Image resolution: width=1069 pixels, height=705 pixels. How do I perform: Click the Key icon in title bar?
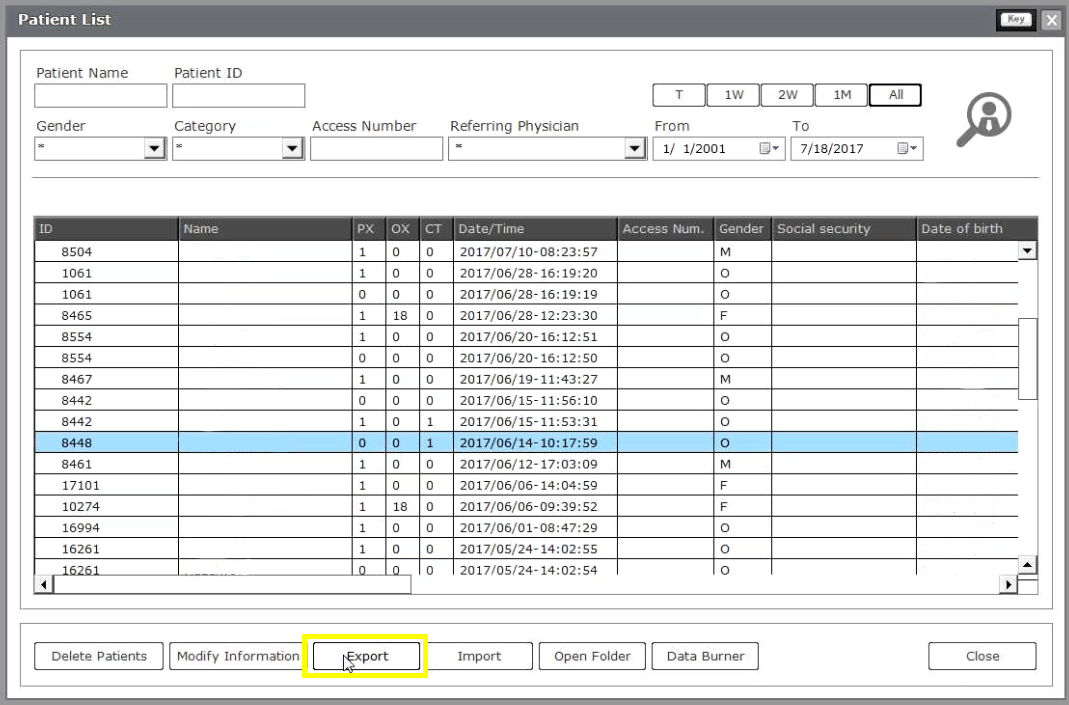click(x=1016, y=19)
